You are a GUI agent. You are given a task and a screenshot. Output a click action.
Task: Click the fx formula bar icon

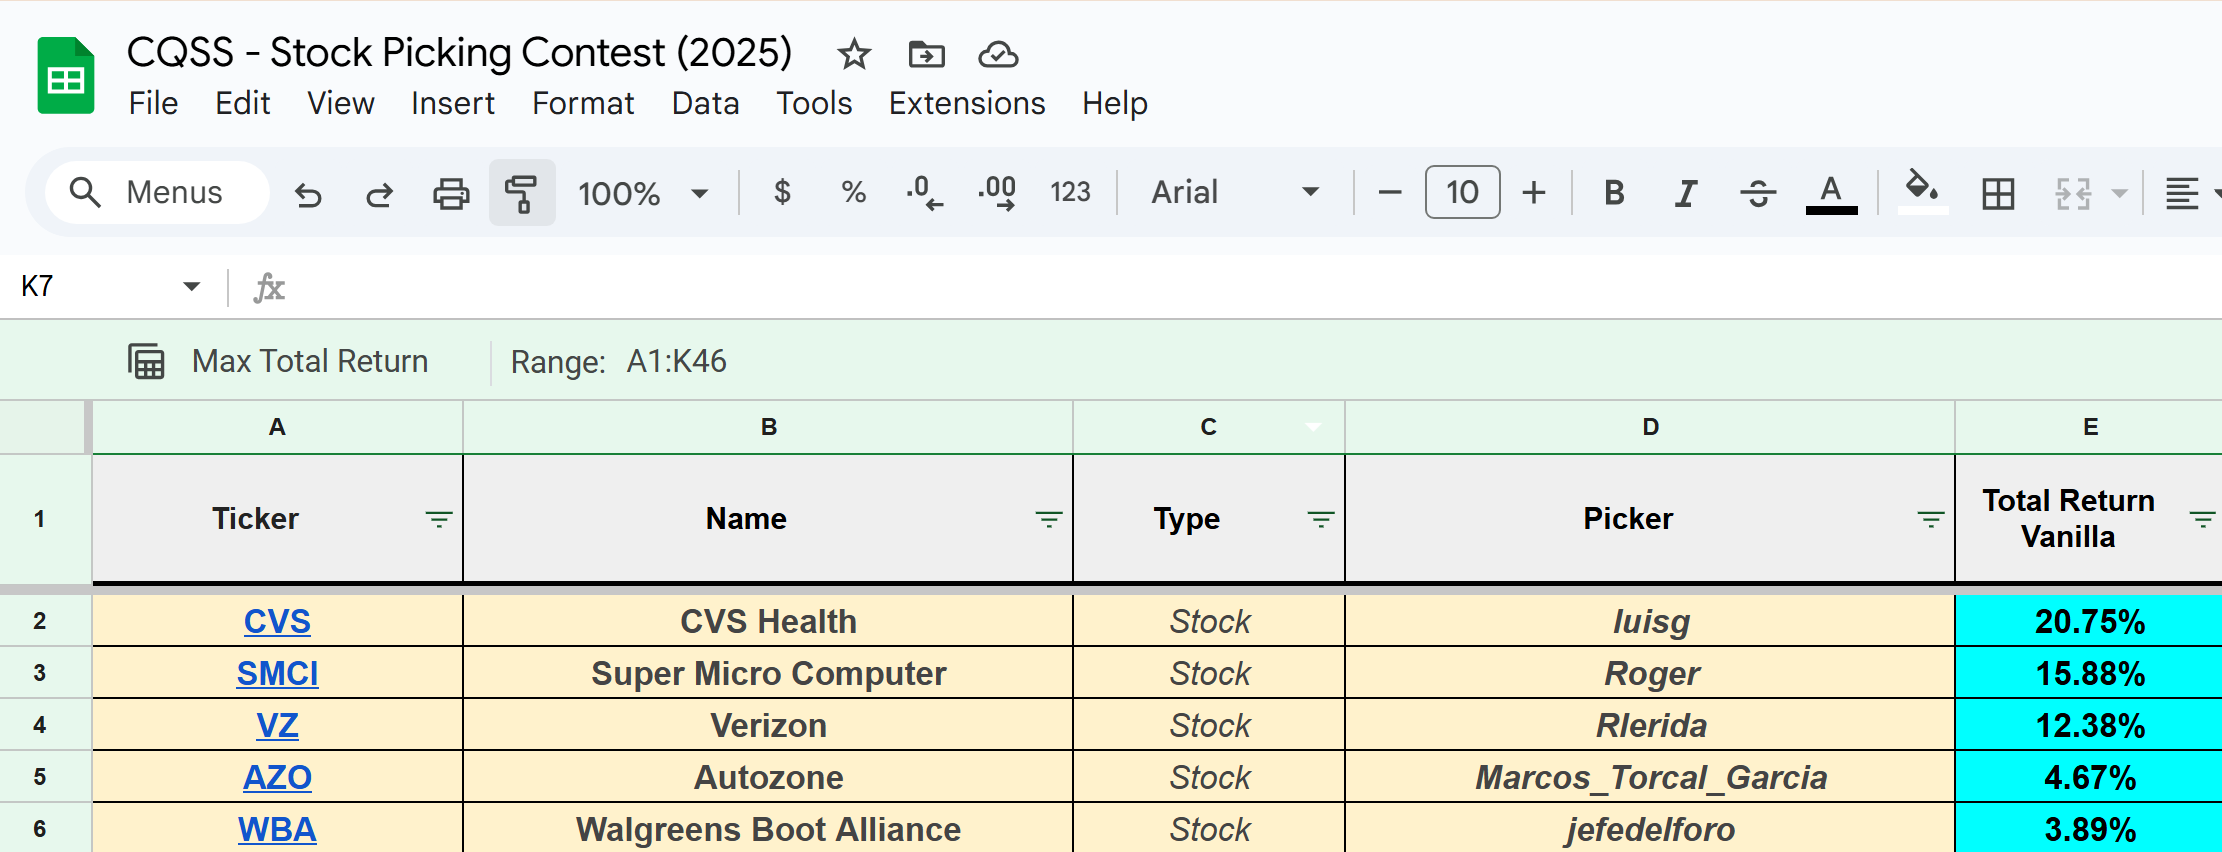coord(269,288)
